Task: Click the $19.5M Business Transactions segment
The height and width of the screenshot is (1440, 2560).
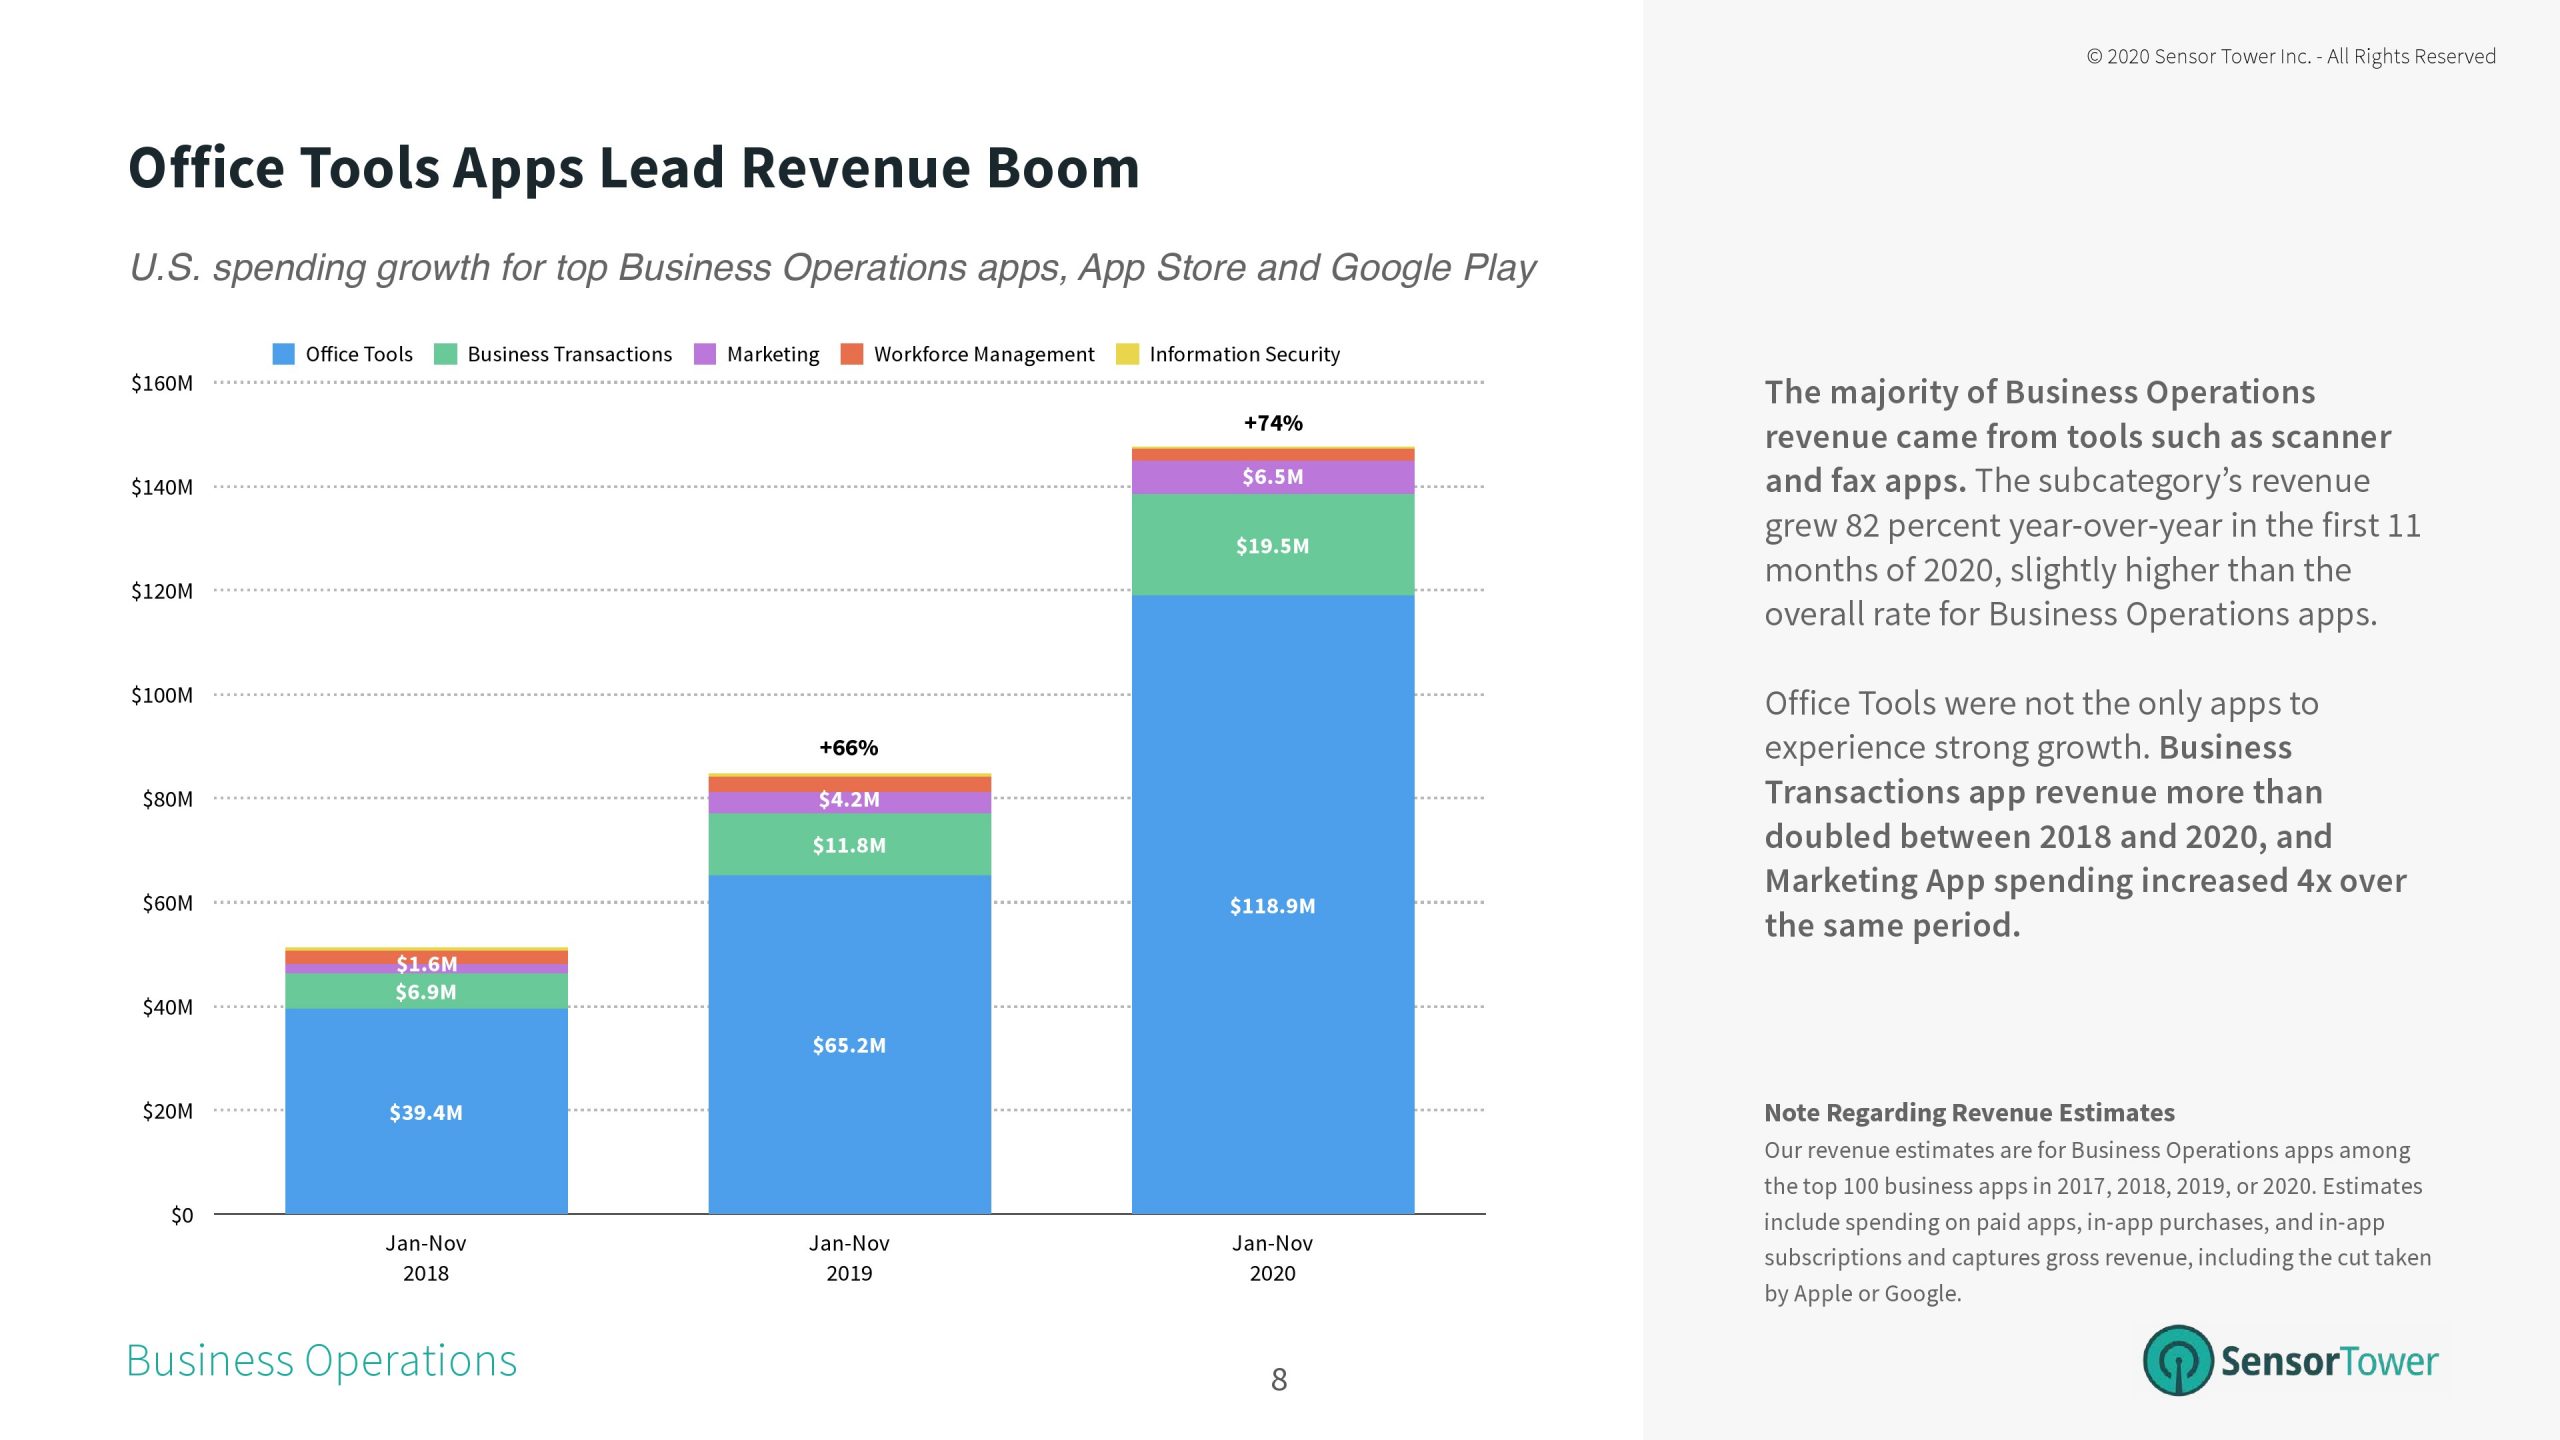Action: (1272, 545)
